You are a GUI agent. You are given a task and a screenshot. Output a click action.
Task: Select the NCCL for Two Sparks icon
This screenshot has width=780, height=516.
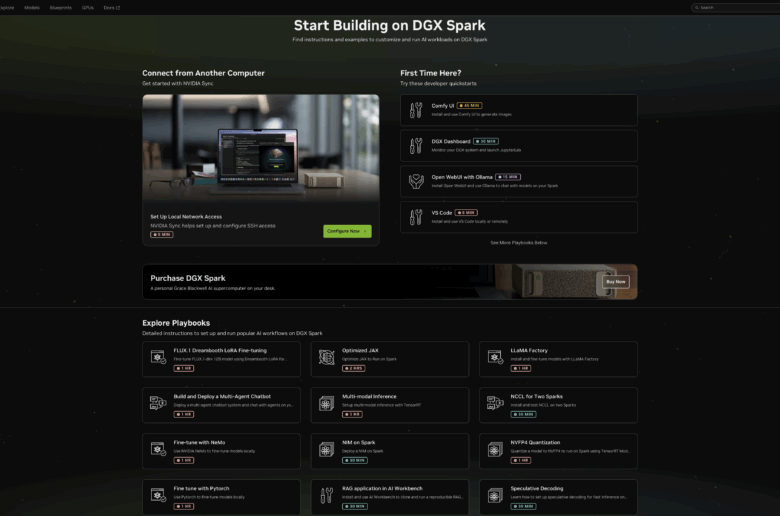pos(495,403)
